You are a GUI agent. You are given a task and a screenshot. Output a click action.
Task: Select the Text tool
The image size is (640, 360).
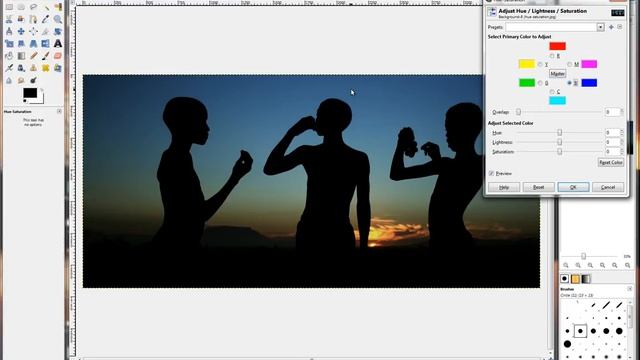[58, 44]
